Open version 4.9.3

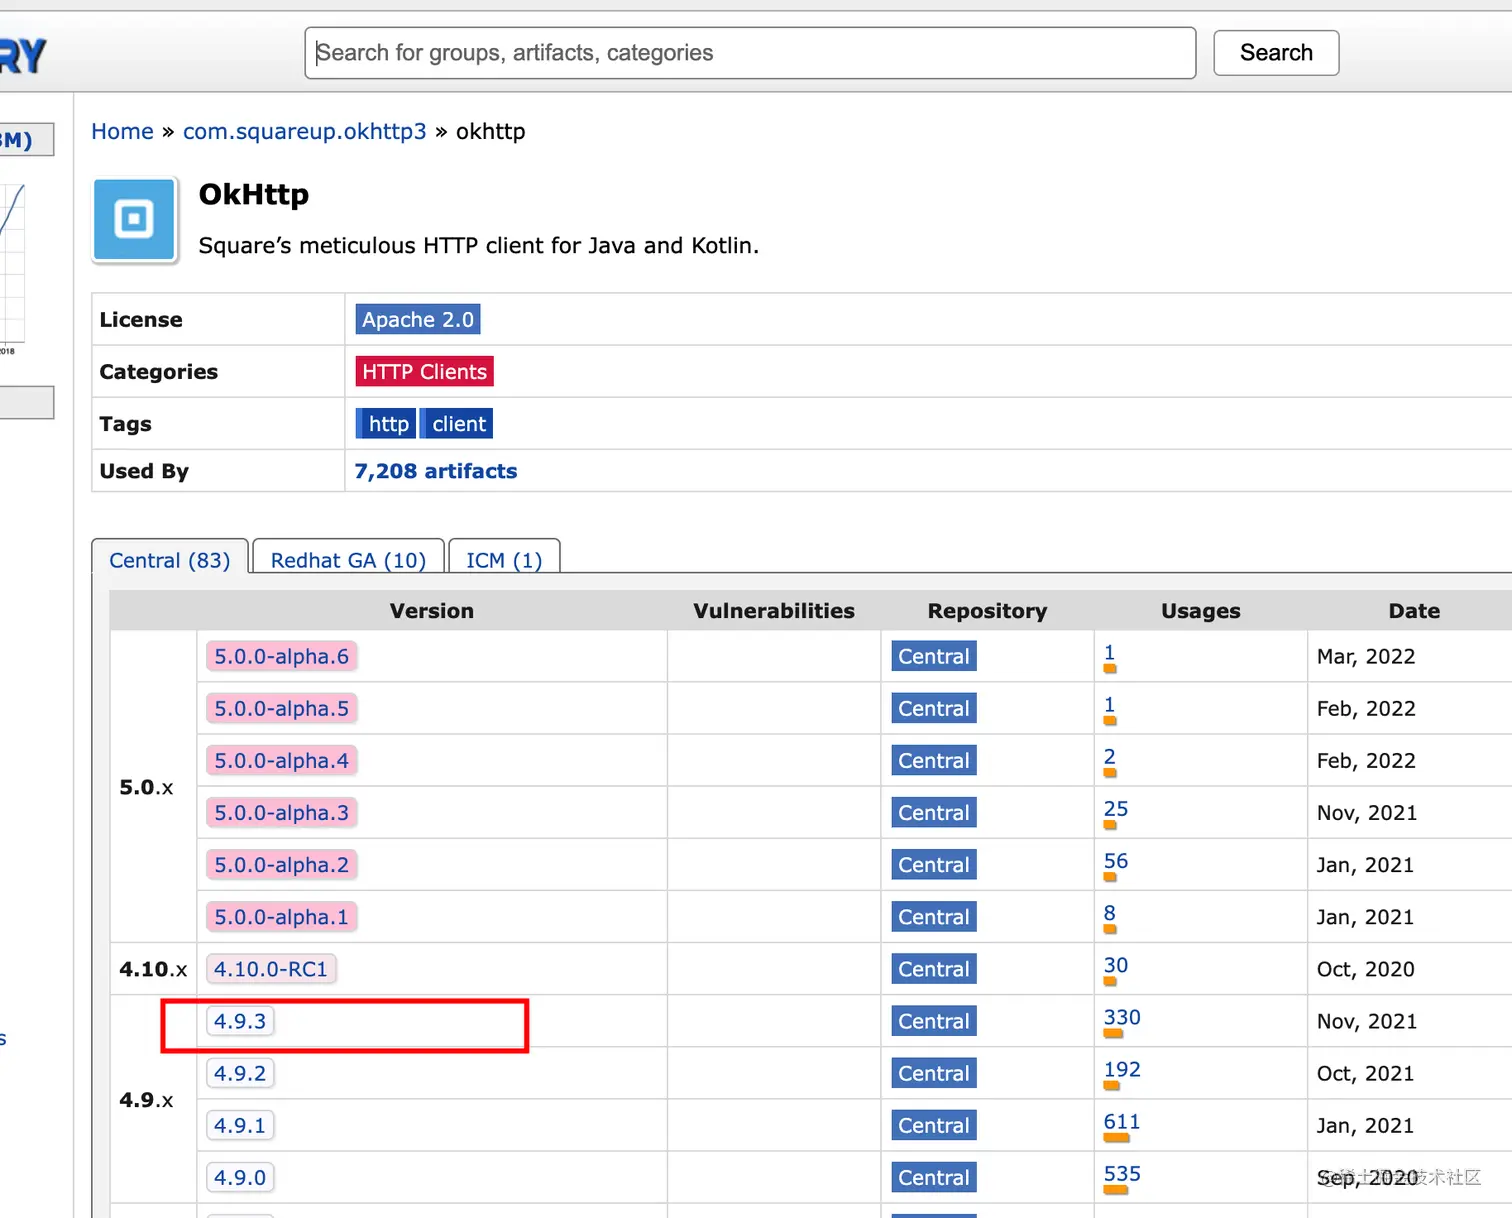pyautogui.click(x=240, y=1021)
